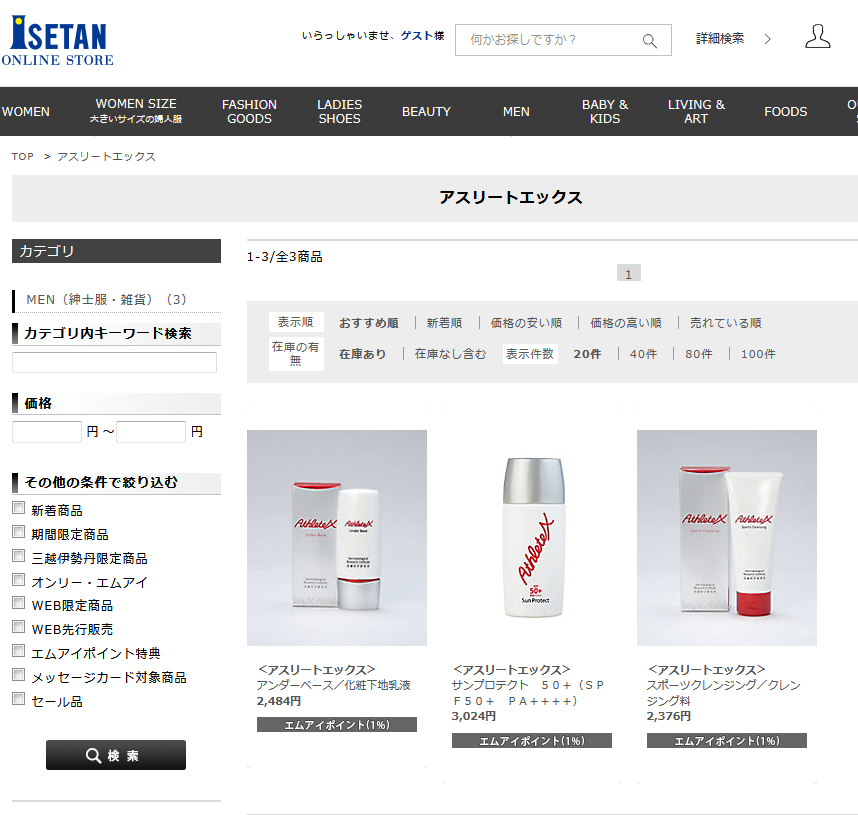Open the user account icon
The height and width of the screenshot is (815, 858).
[818, 37]
